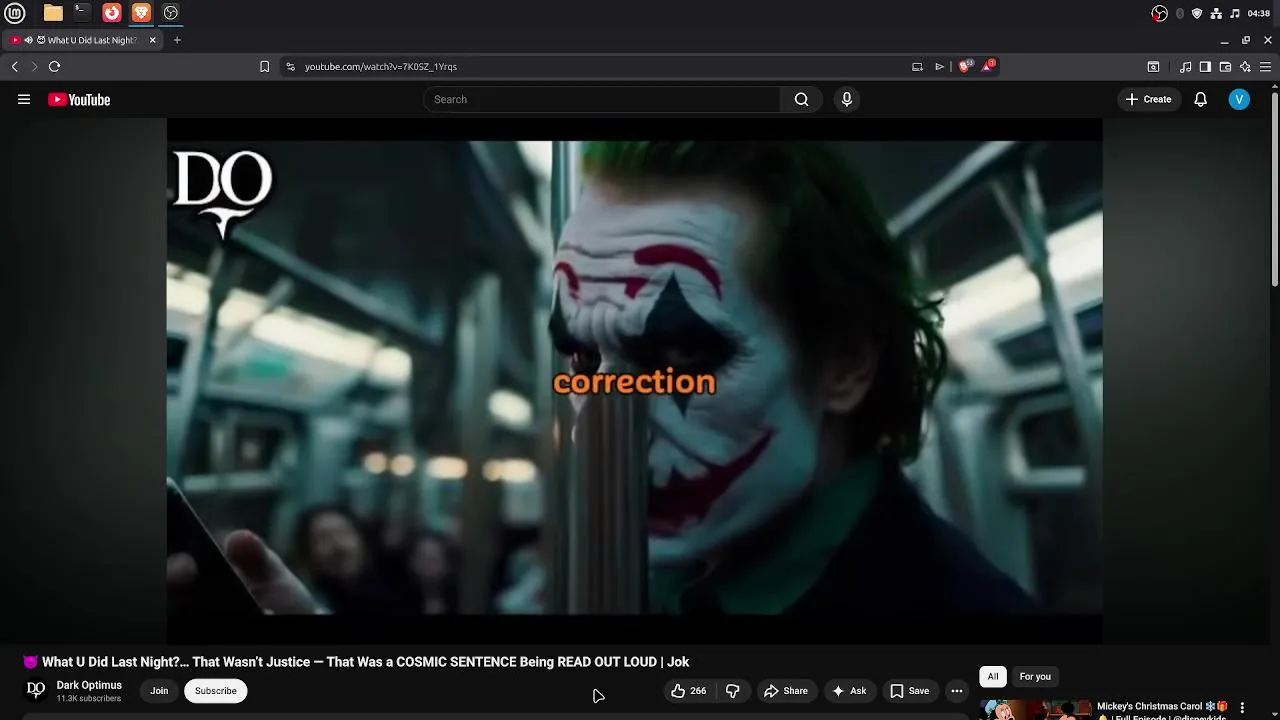Image resolution: width=1280 pixels, height=720 pixels.
Task: Switch to Brave browser in the panel
Action: (x=141, y=13)
